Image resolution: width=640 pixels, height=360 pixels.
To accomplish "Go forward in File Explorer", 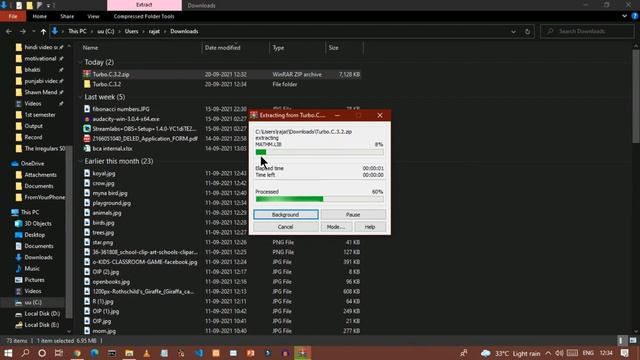I will (22, 31).
